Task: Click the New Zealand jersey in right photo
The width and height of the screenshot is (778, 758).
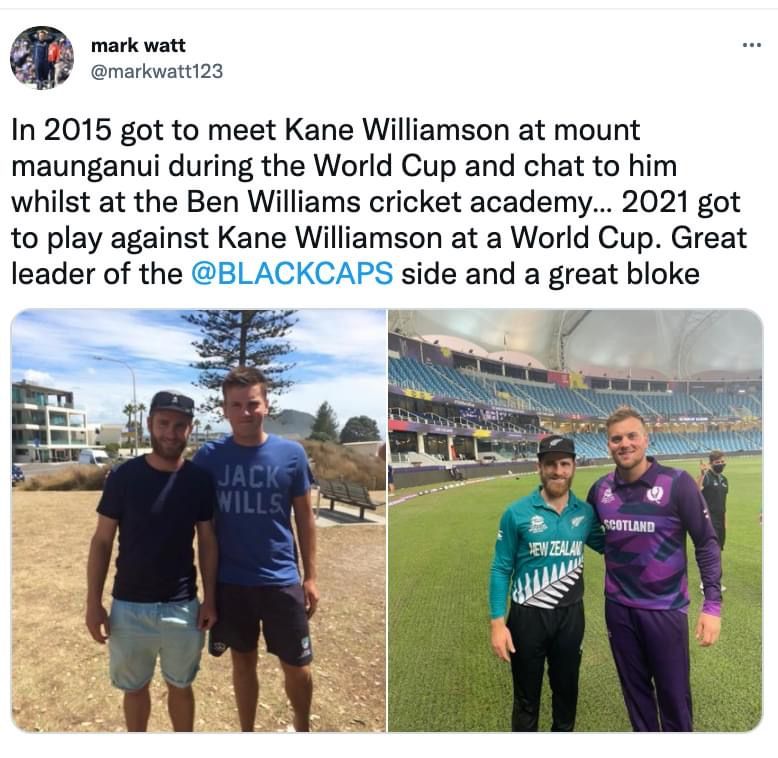Action: [x=541, y=551]
